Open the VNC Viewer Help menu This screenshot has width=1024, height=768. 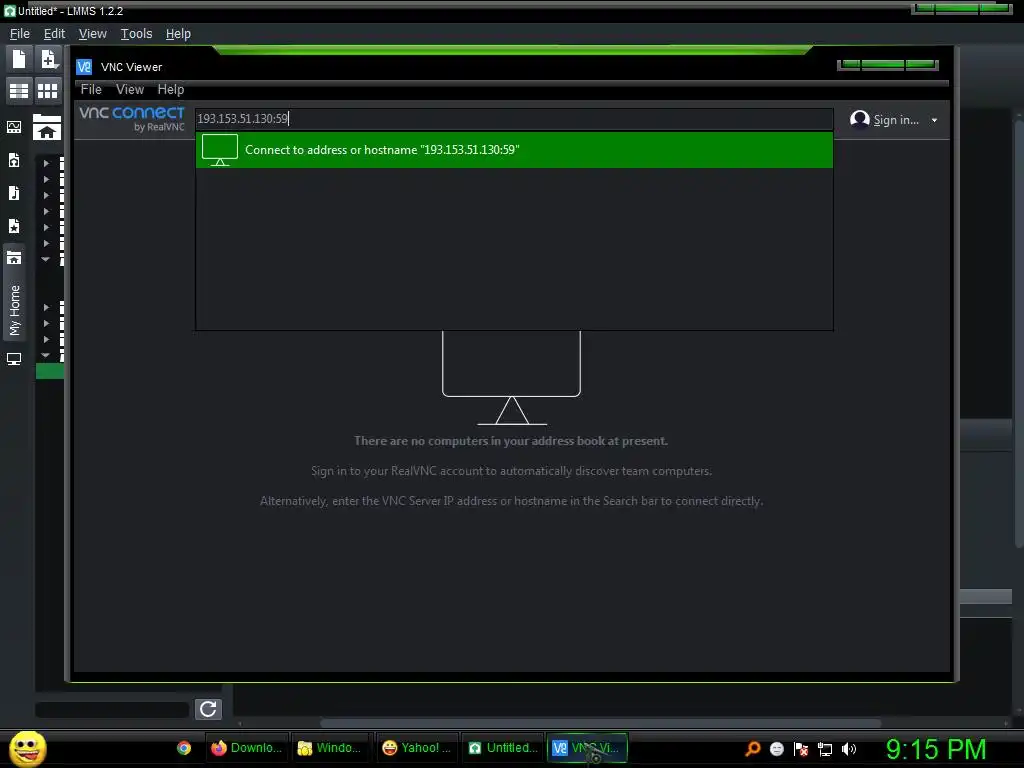170,89
